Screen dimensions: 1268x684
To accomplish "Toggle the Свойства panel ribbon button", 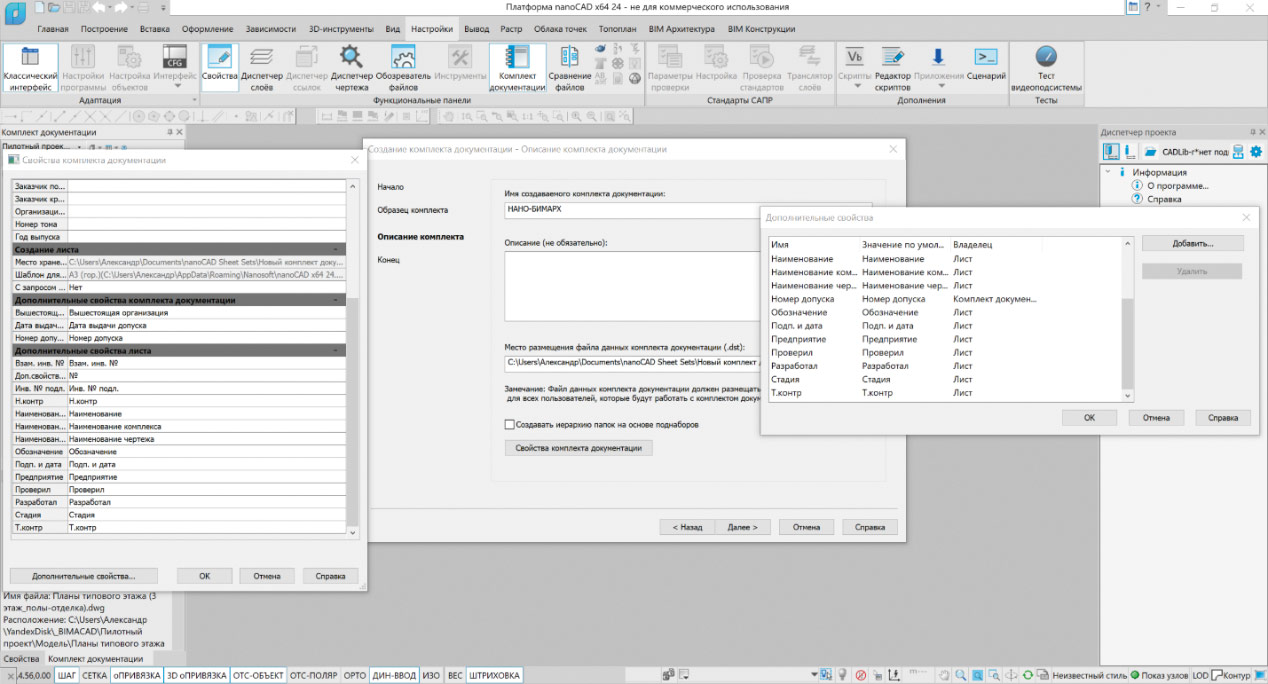I will tap(220, 68).
